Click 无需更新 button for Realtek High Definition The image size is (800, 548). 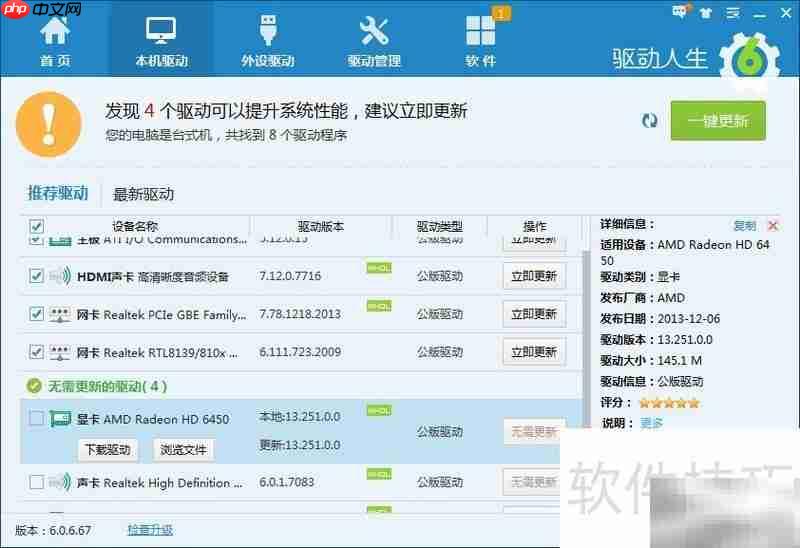click(x=531, y=482)
